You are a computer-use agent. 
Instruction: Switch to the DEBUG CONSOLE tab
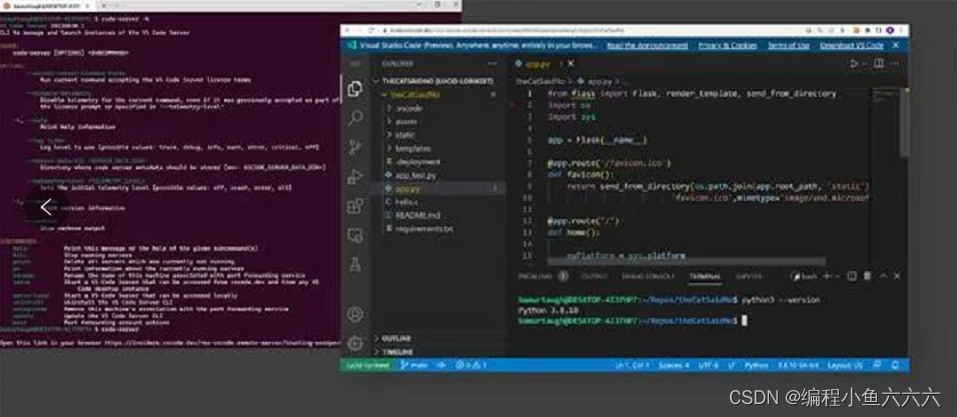click(648, 277)
